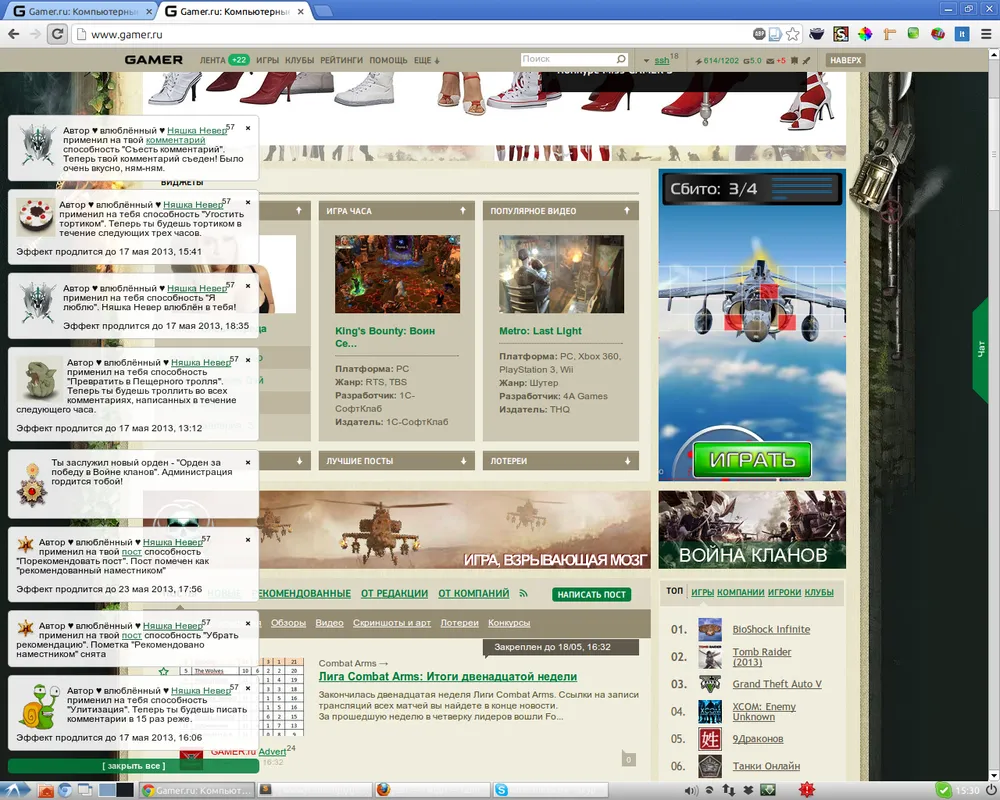1000x800 pixels.
Task: Dismiss the 'Улитизация' notification
Action: (x=248, y=688)
